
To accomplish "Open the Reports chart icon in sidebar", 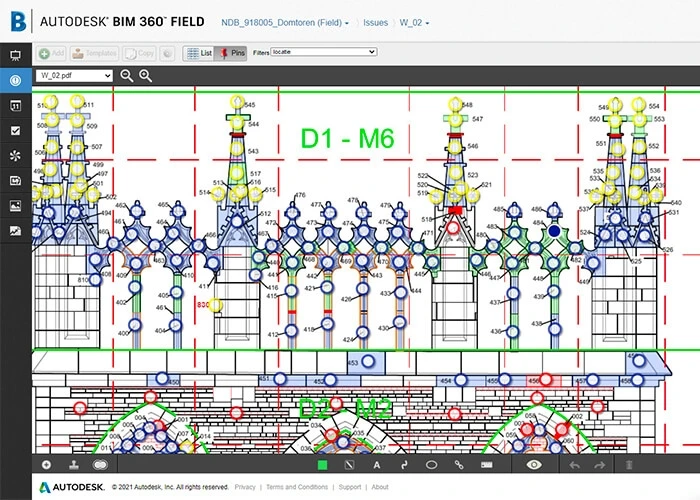I will pos(15,231).
